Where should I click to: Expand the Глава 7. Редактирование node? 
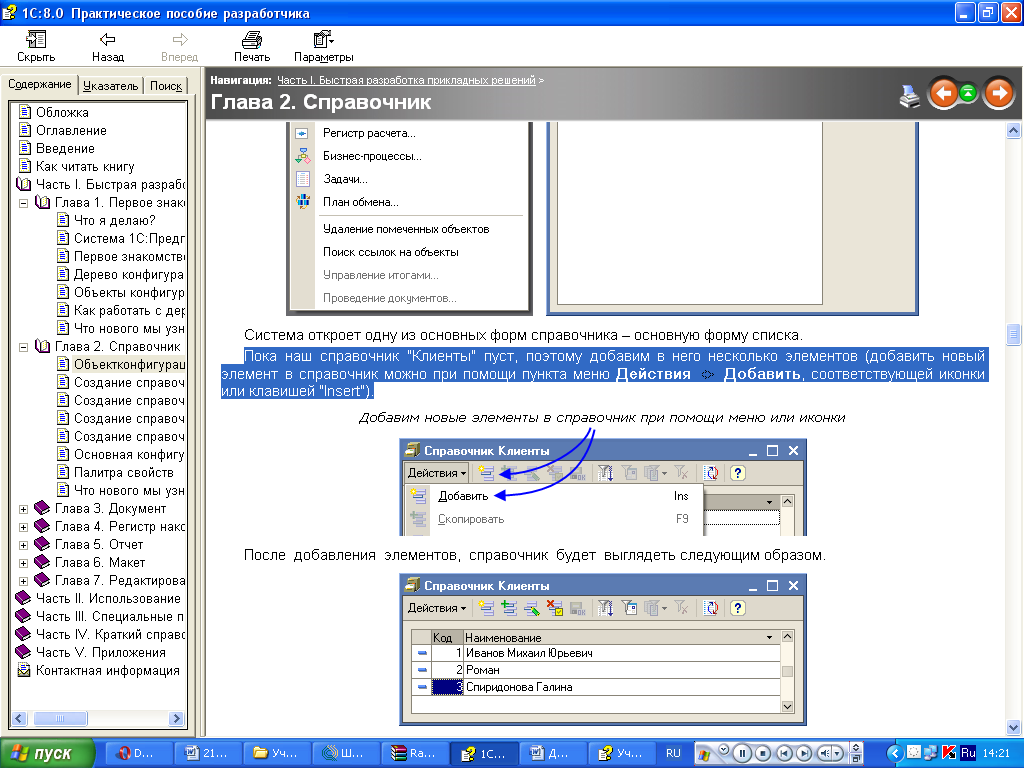[24, 581]
